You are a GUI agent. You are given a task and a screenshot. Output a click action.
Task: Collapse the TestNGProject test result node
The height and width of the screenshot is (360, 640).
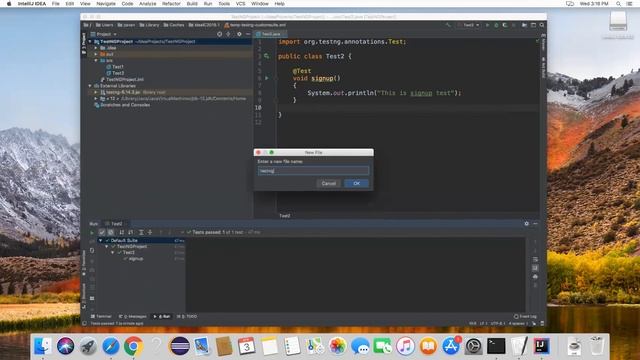click(107, 247)
